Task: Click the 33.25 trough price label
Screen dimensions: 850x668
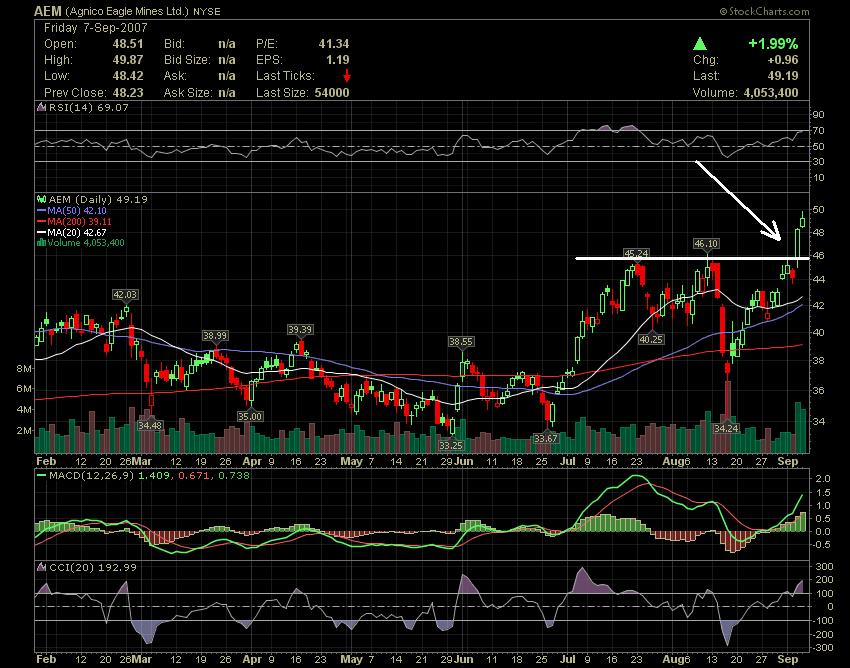Action: pyautogui.click(x=451, y=445)
